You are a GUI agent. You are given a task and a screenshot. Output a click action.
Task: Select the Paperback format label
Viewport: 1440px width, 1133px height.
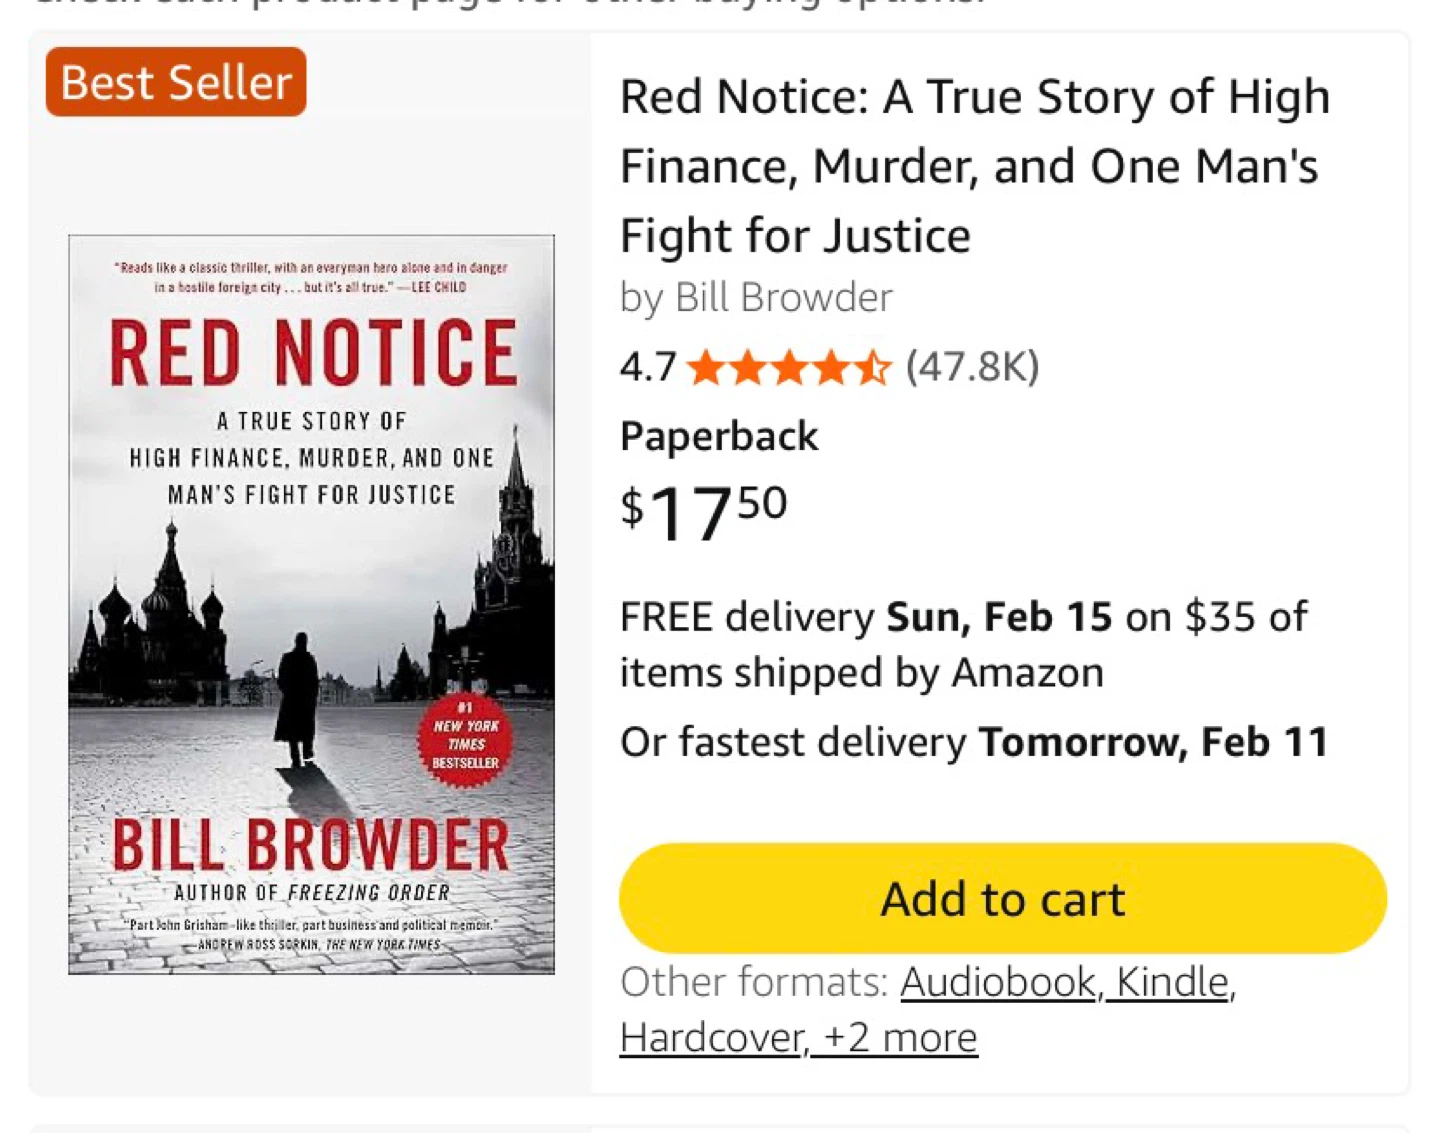[x=719, y=437]
